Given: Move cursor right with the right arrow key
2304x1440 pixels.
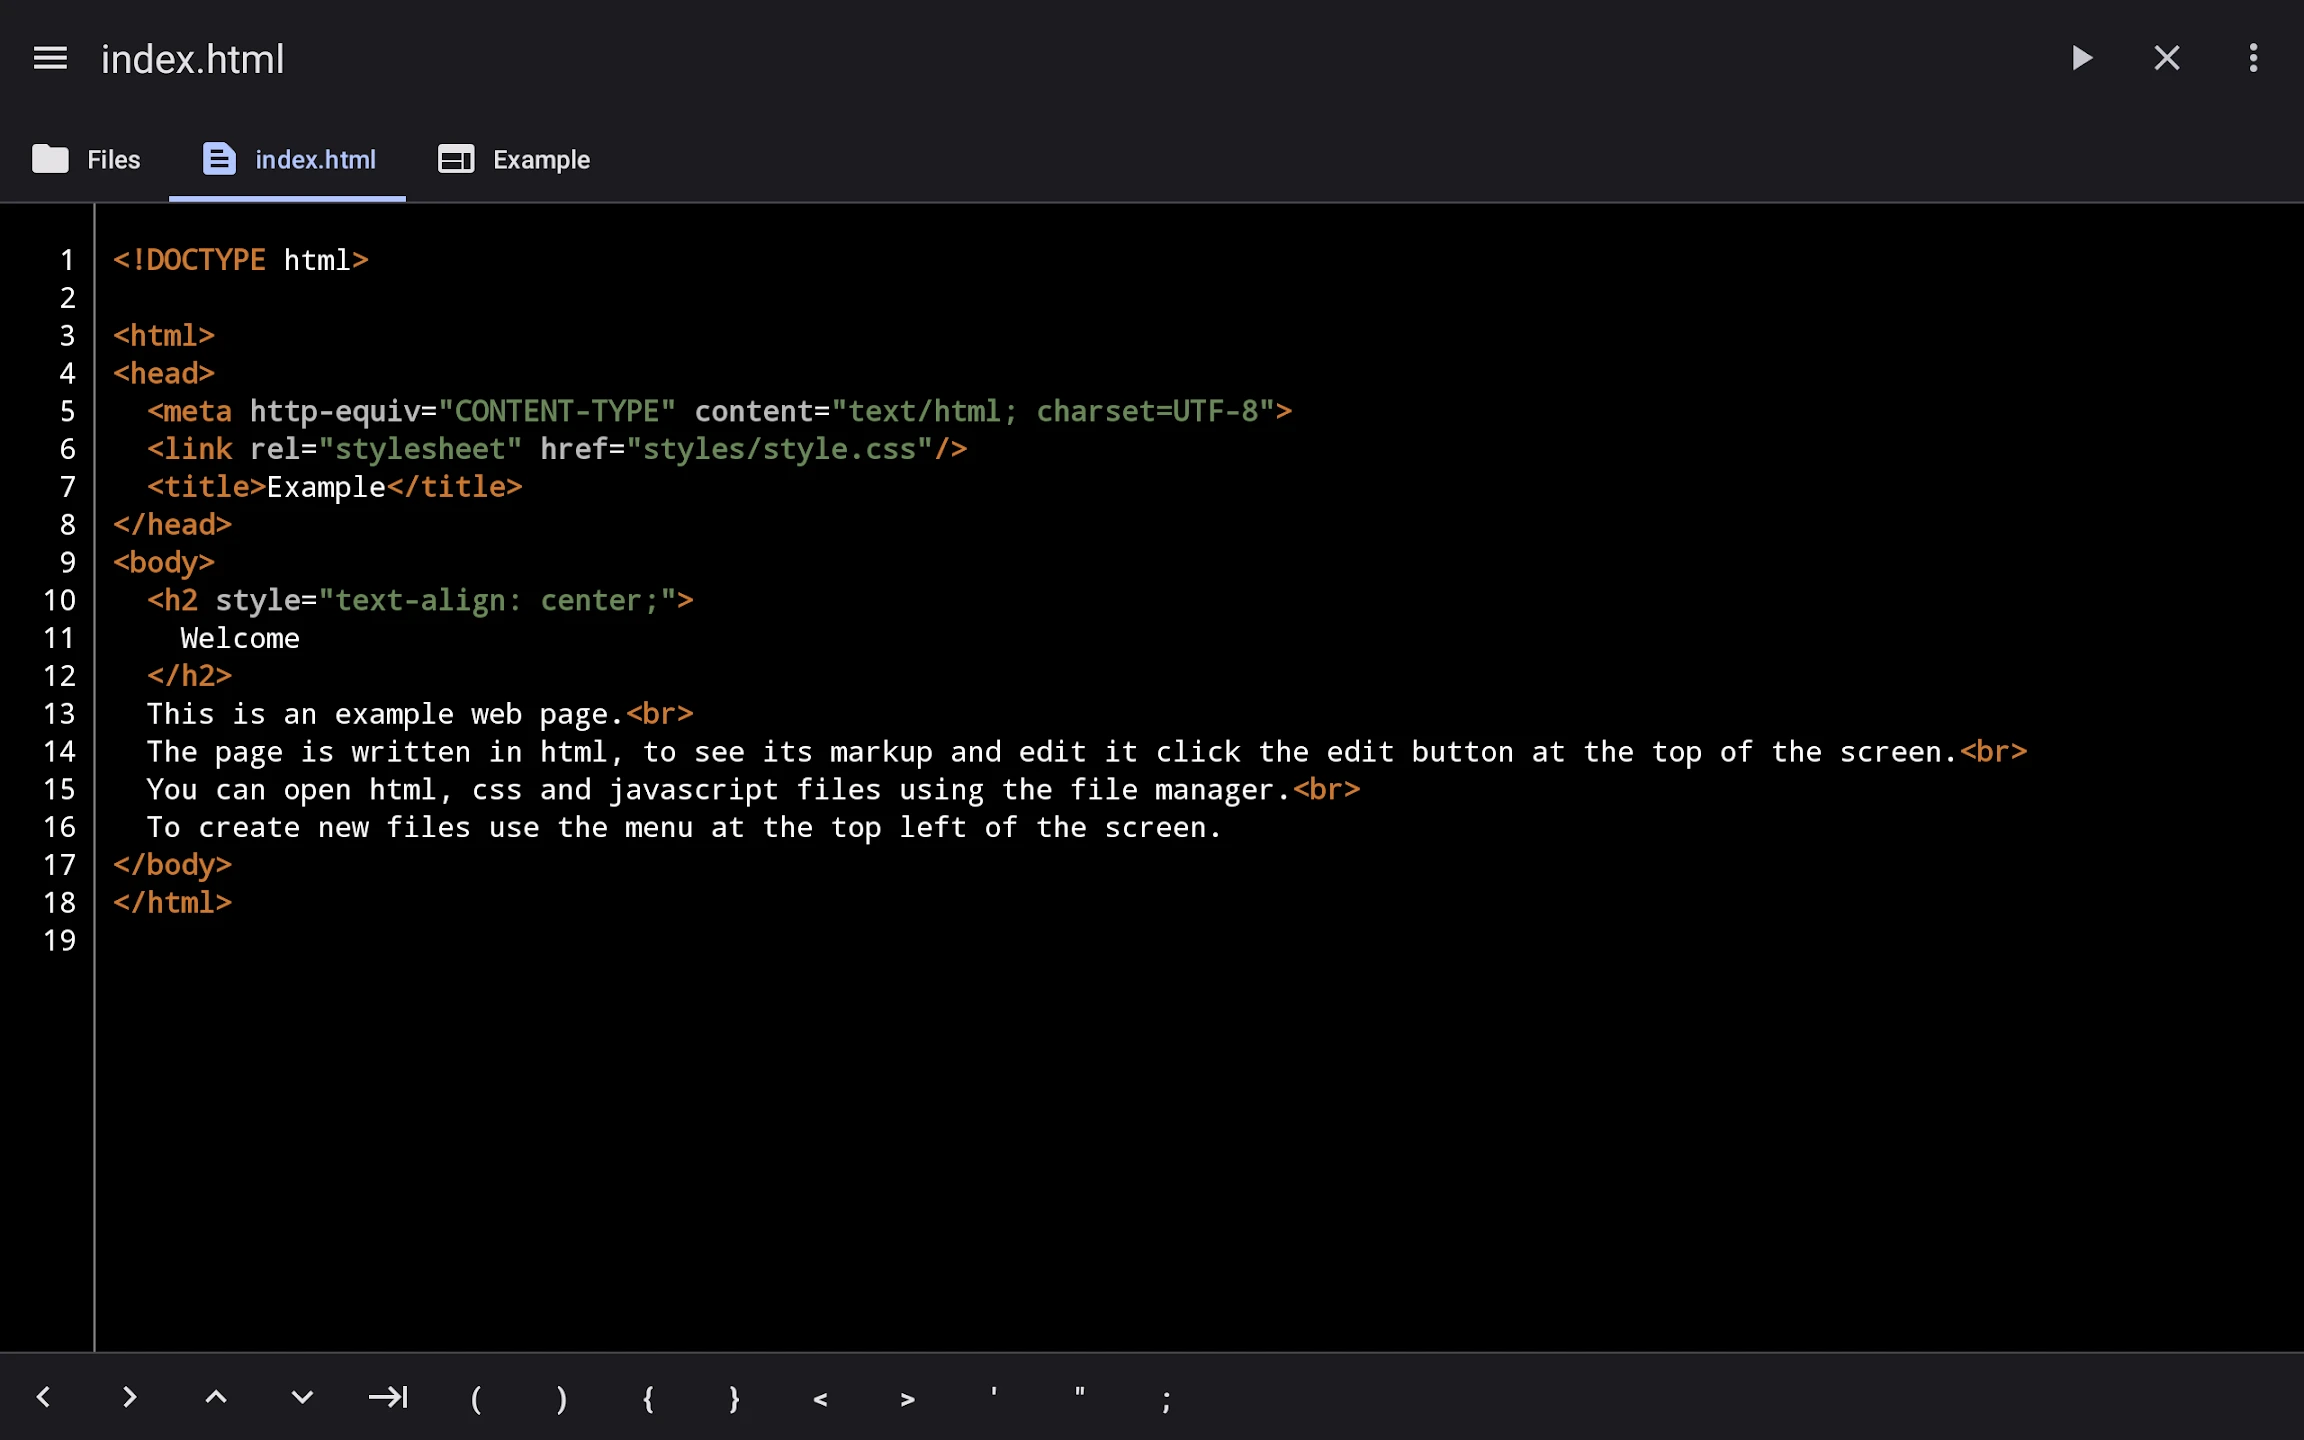Looking at the screenshot, I should 129,1397.
